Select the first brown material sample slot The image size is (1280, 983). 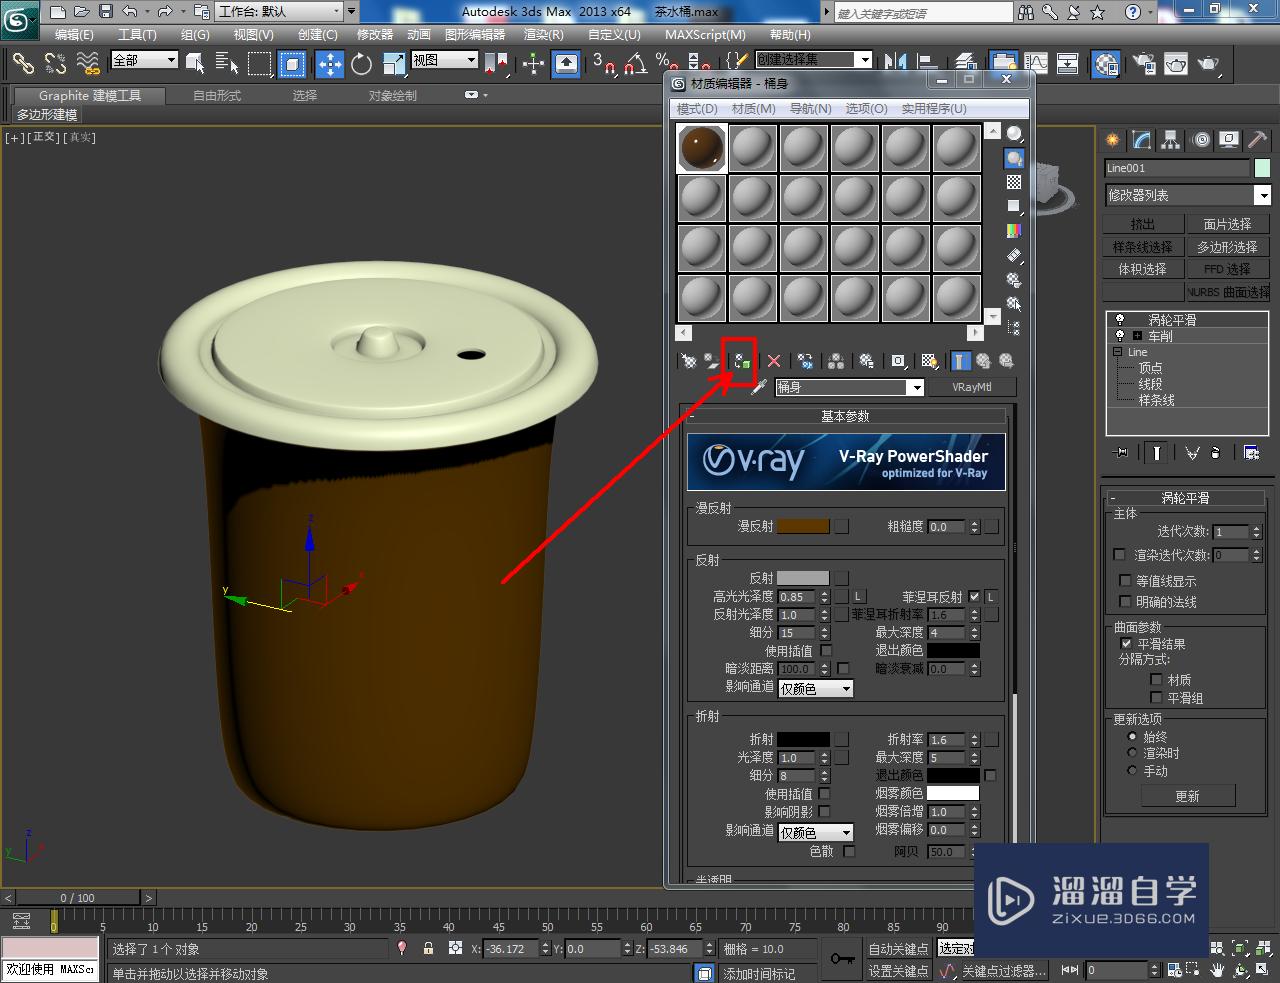[702, 148]
